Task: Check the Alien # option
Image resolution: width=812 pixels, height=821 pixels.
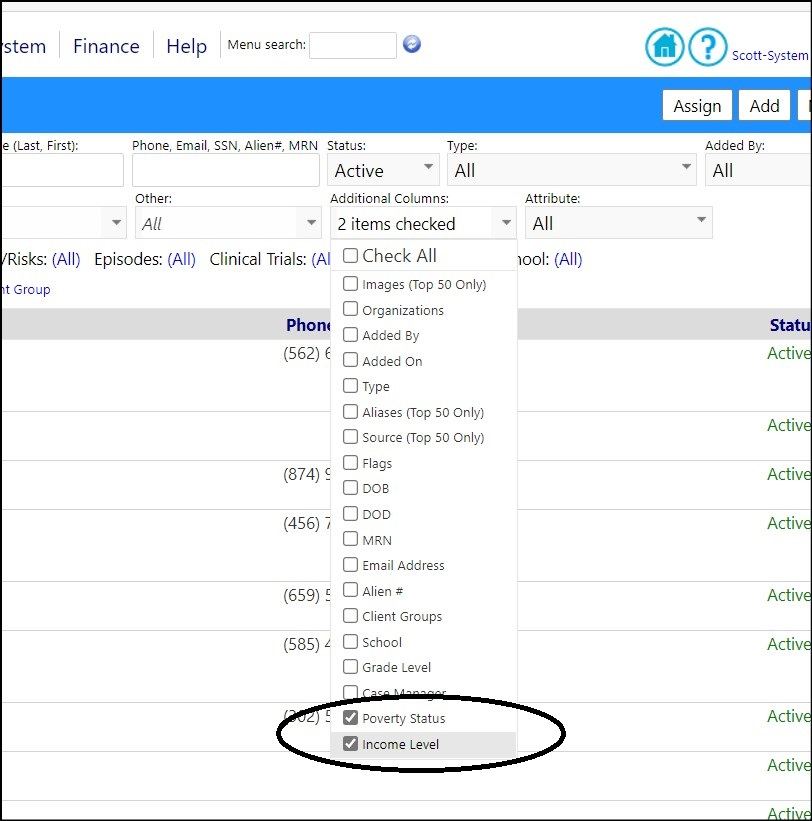Action: [x=350, y=590]
